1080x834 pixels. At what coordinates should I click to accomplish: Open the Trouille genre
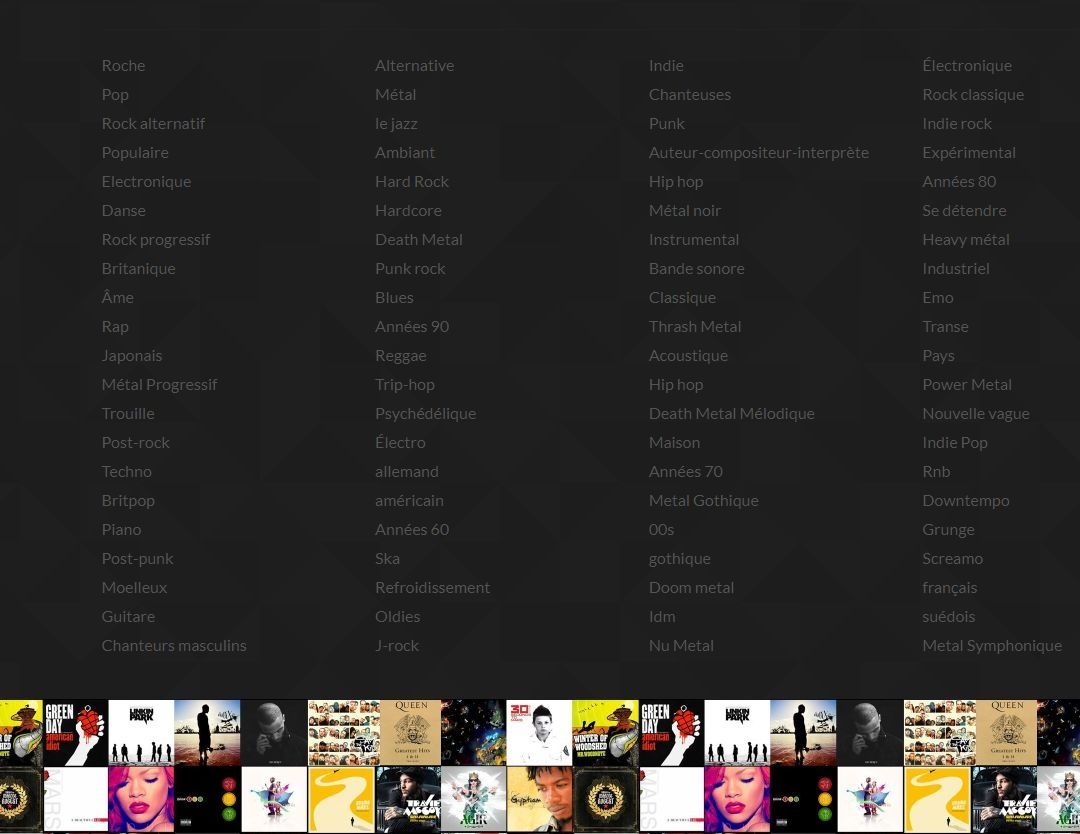127,413
